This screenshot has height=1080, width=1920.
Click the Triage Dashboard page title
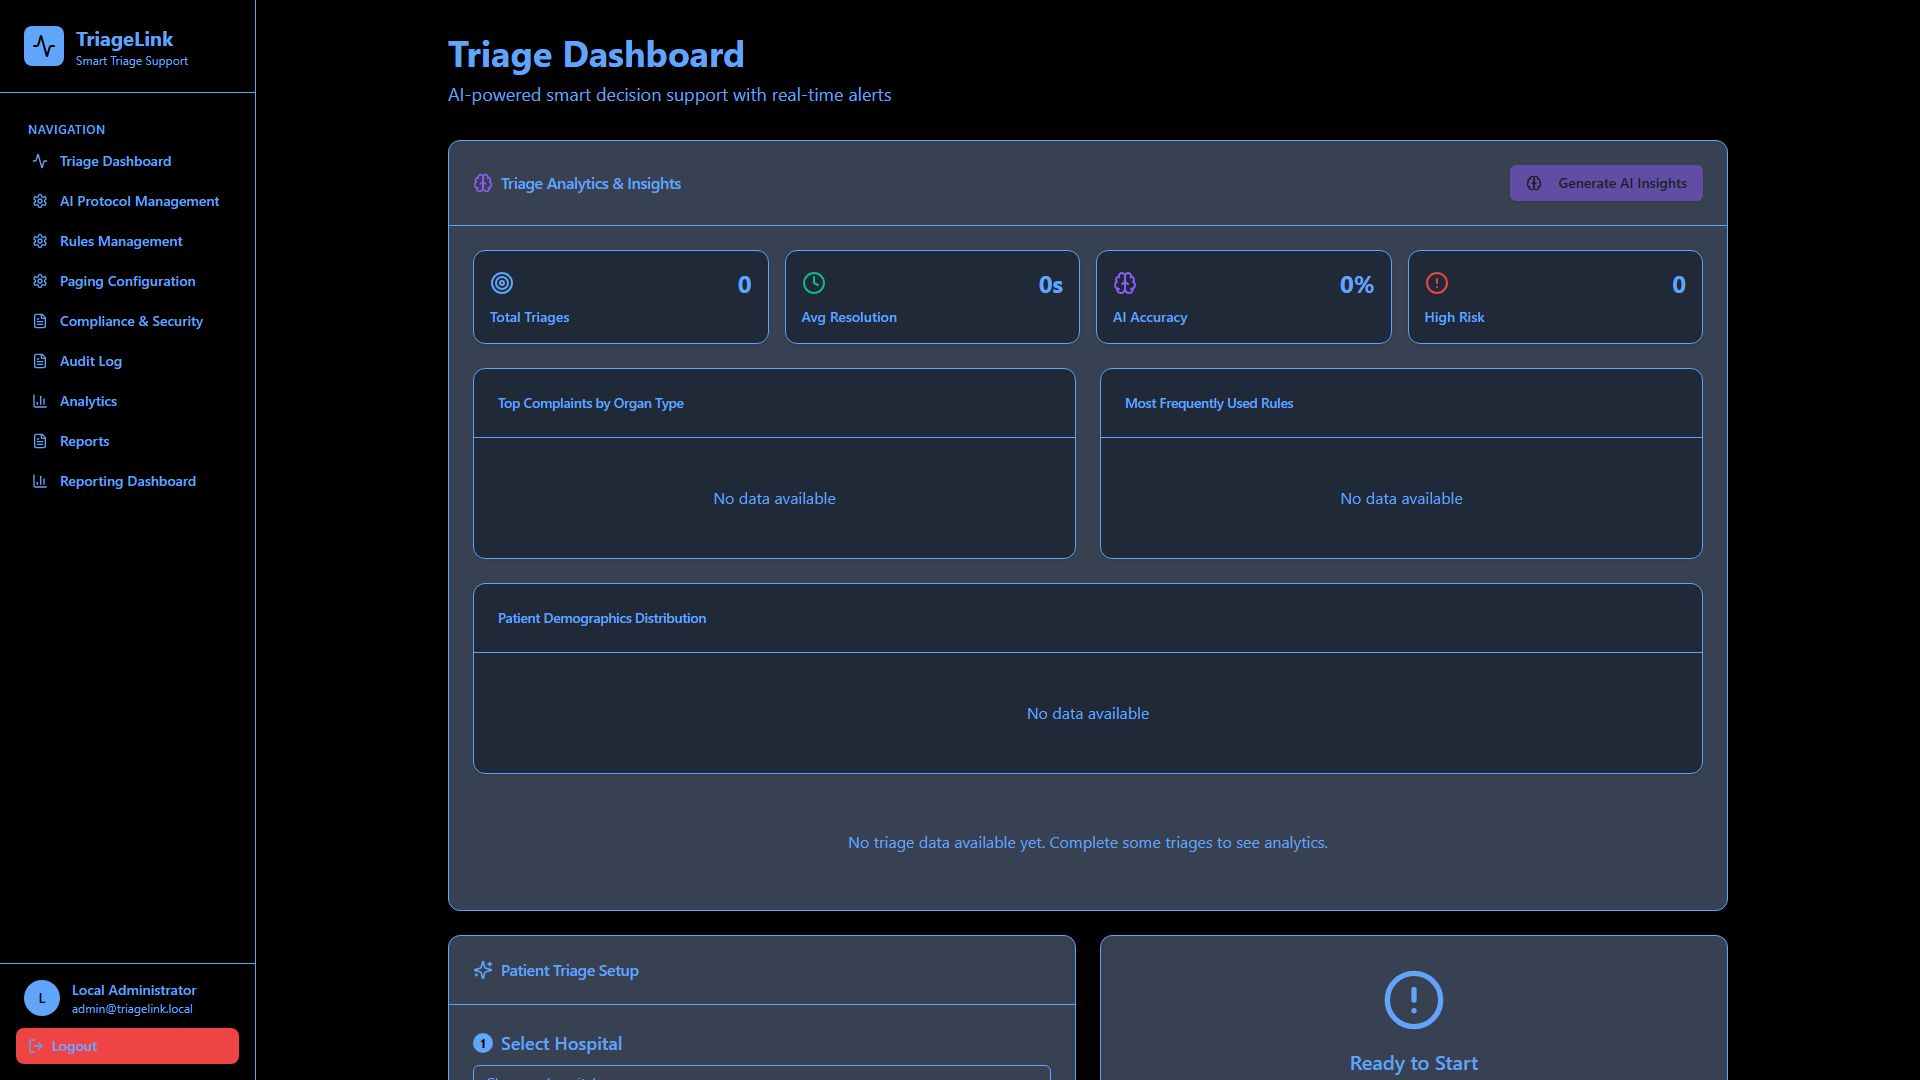click(x=596, y=55)
